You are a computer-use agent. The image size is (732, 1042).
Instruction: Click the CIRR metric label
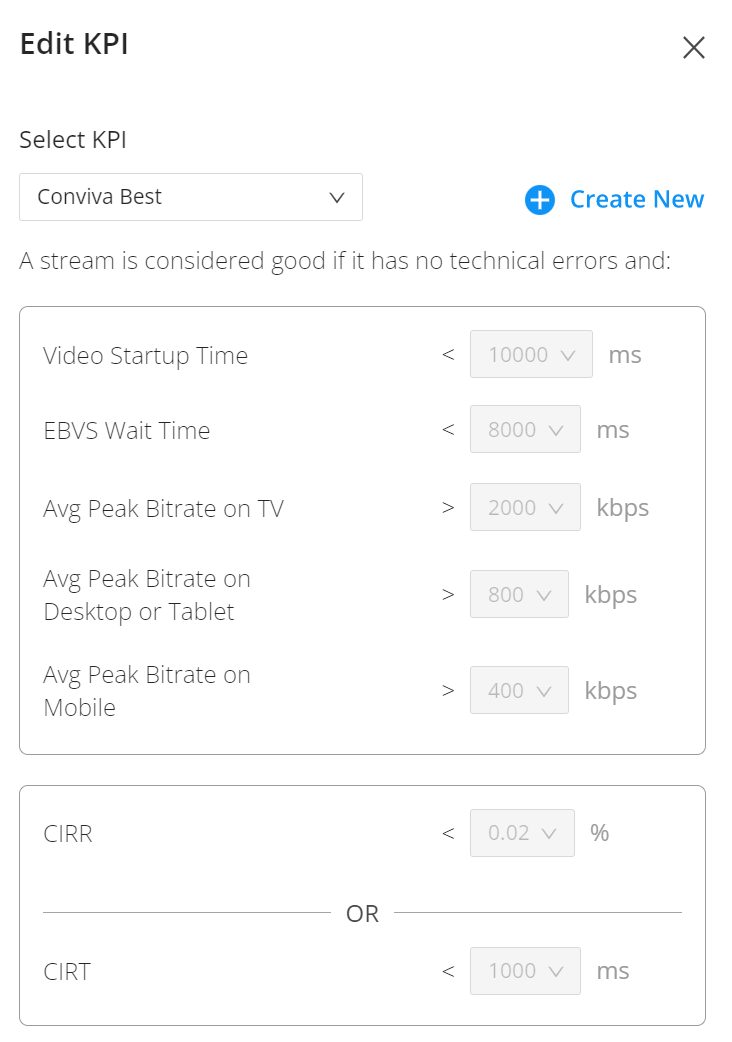tap(68, 833)
